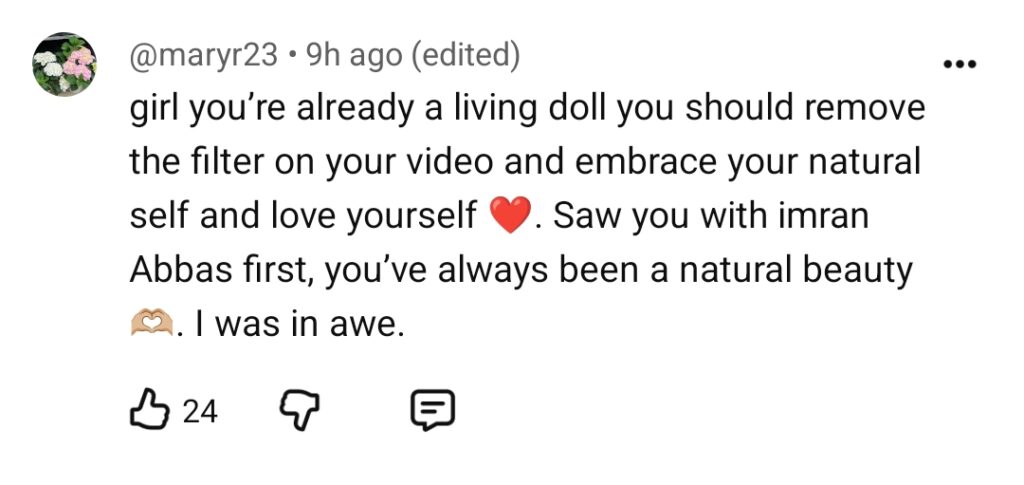
Task: Visit the @maryr23 username link
Action: click(204, 57)
